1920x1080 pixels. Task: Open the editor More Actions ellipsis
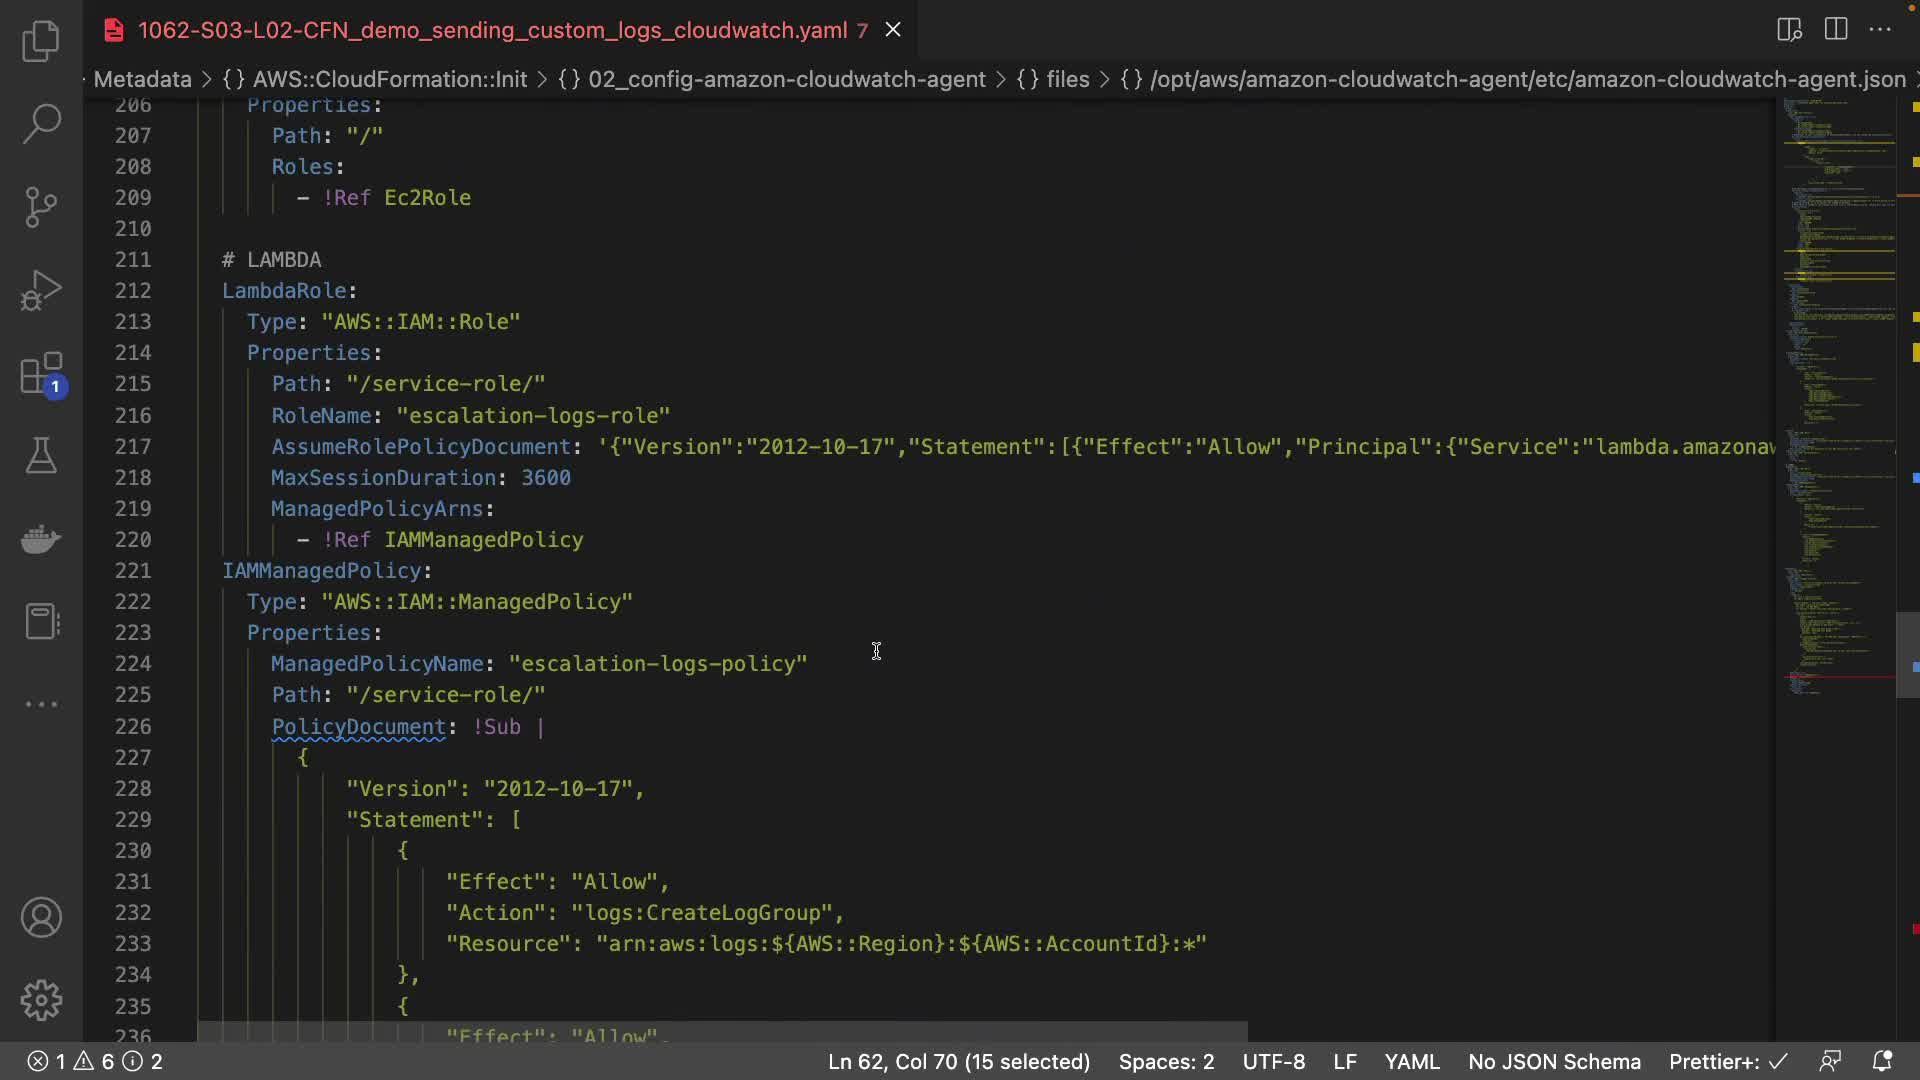[x=1880, y=30]
